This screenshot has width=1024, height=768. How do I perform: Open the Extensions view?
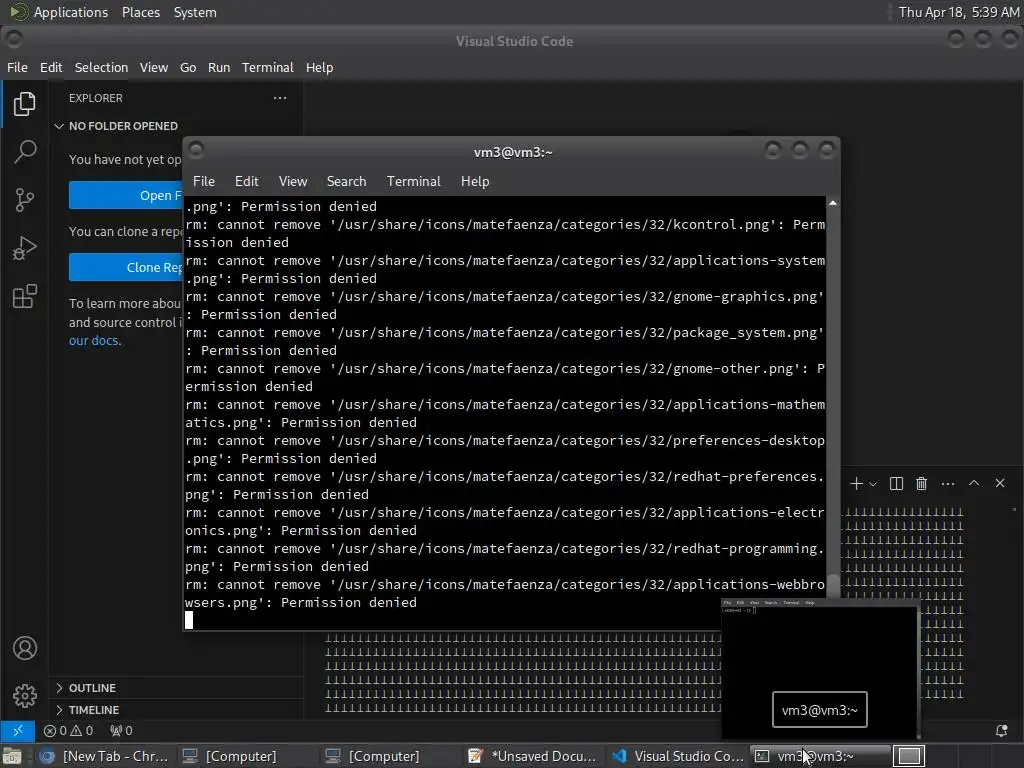tap(25, 296)
